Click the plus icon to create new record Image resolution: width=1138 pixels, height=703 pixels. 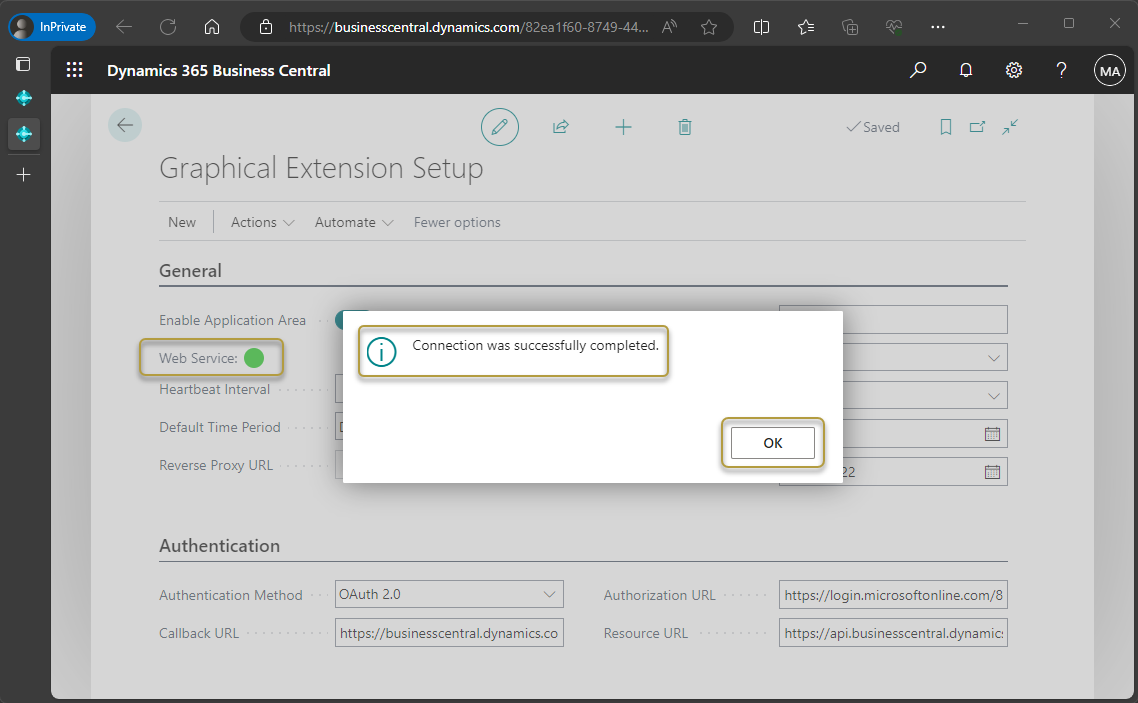click(x=623, y=127)
